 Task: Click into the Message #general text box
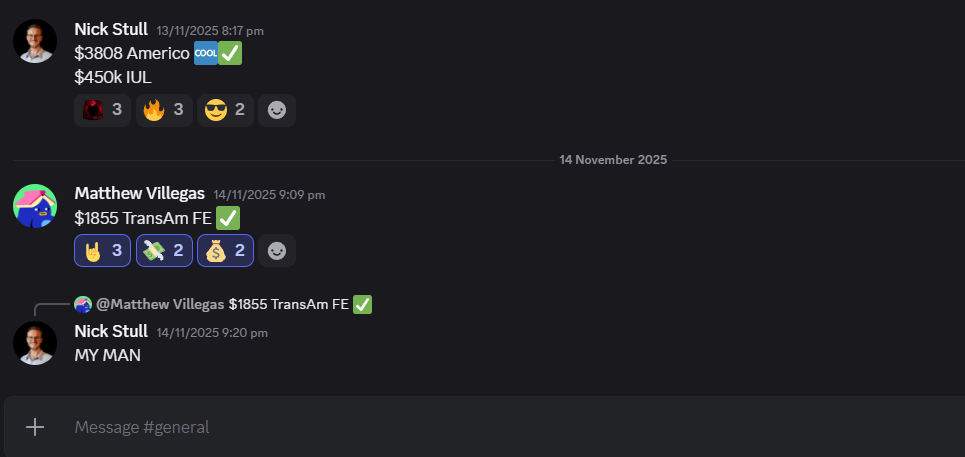pyautogui.click(x=500, y=427)
